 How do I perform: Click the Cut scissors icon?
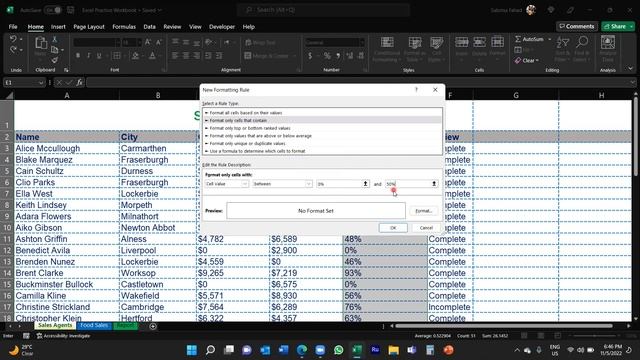54,39
